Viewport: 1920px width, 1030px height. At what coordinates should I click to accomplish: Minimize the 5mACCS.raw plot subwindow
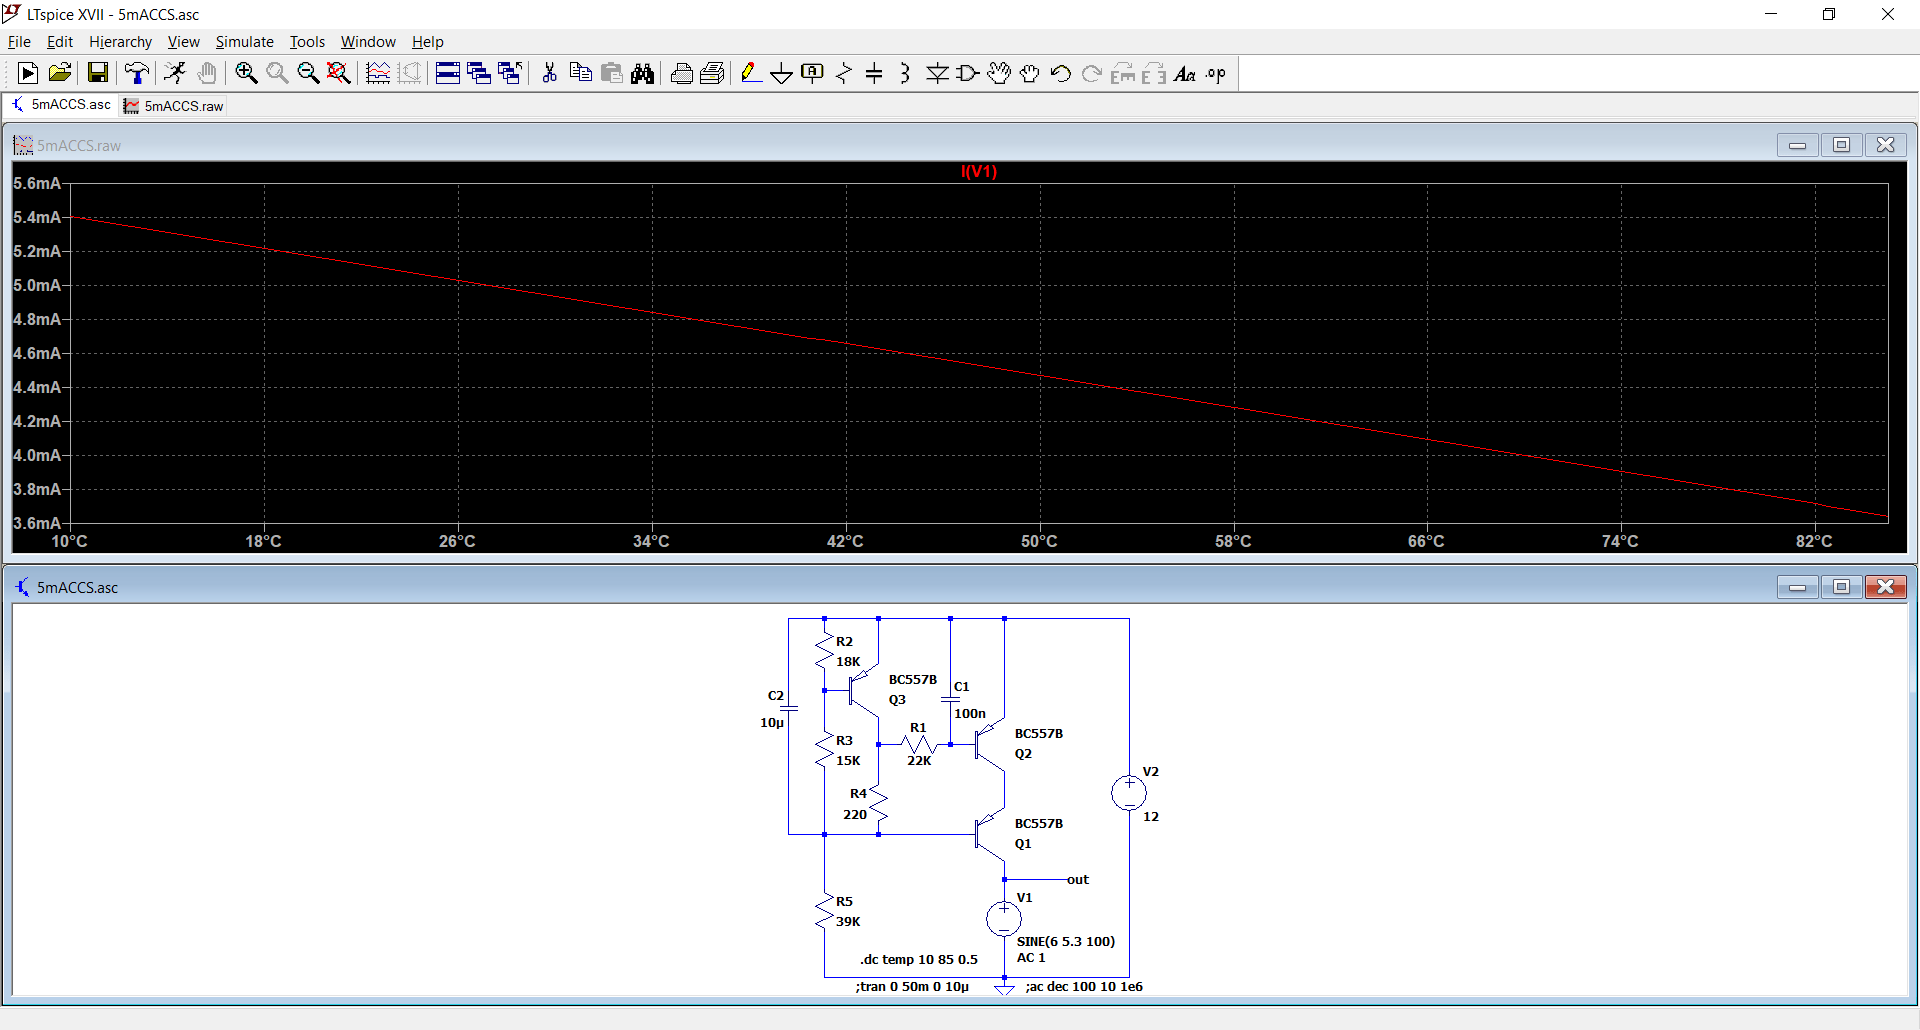[x=1797, y=145]
